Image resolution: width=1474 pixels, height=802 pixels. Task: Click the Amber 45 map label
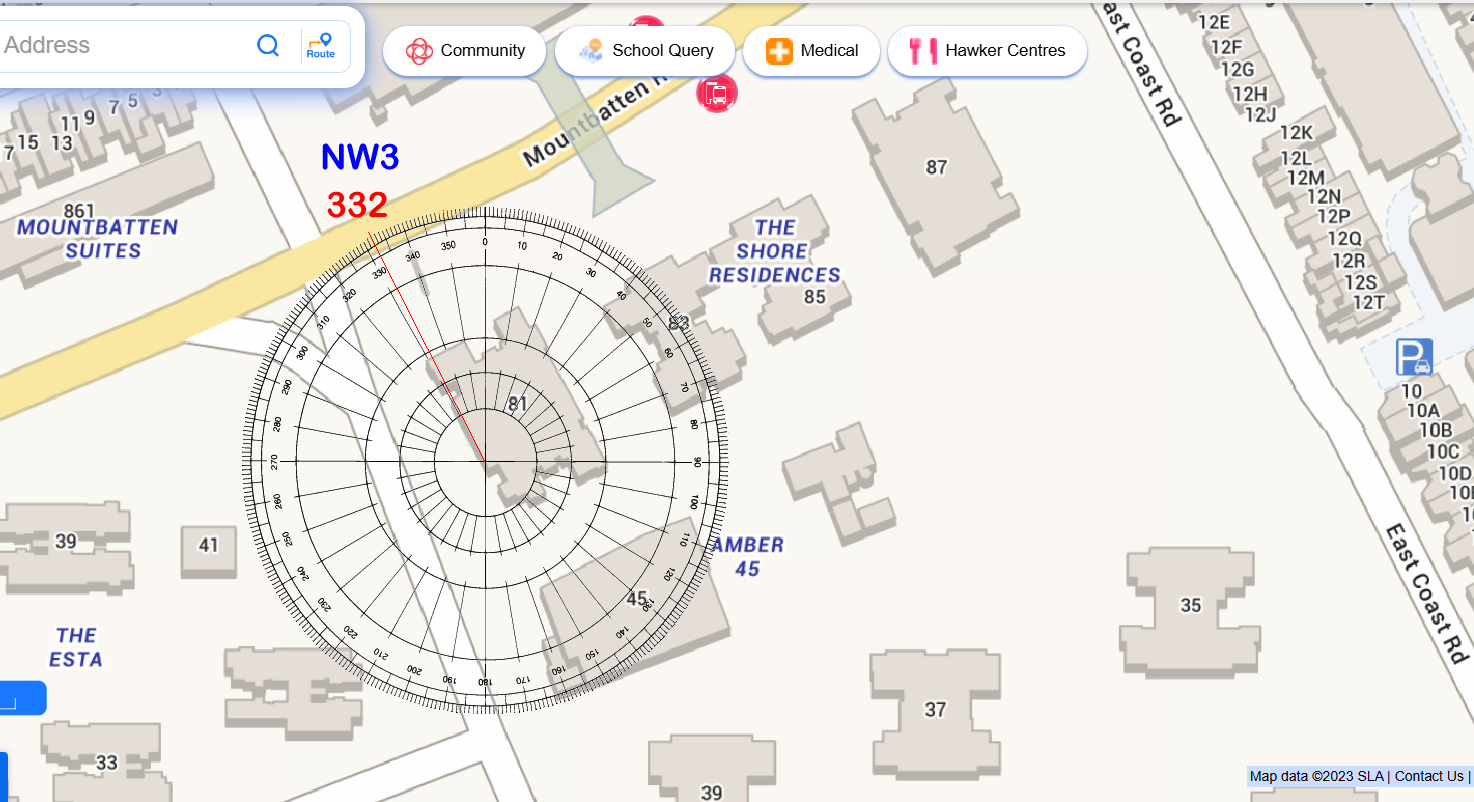pos(747,557)
